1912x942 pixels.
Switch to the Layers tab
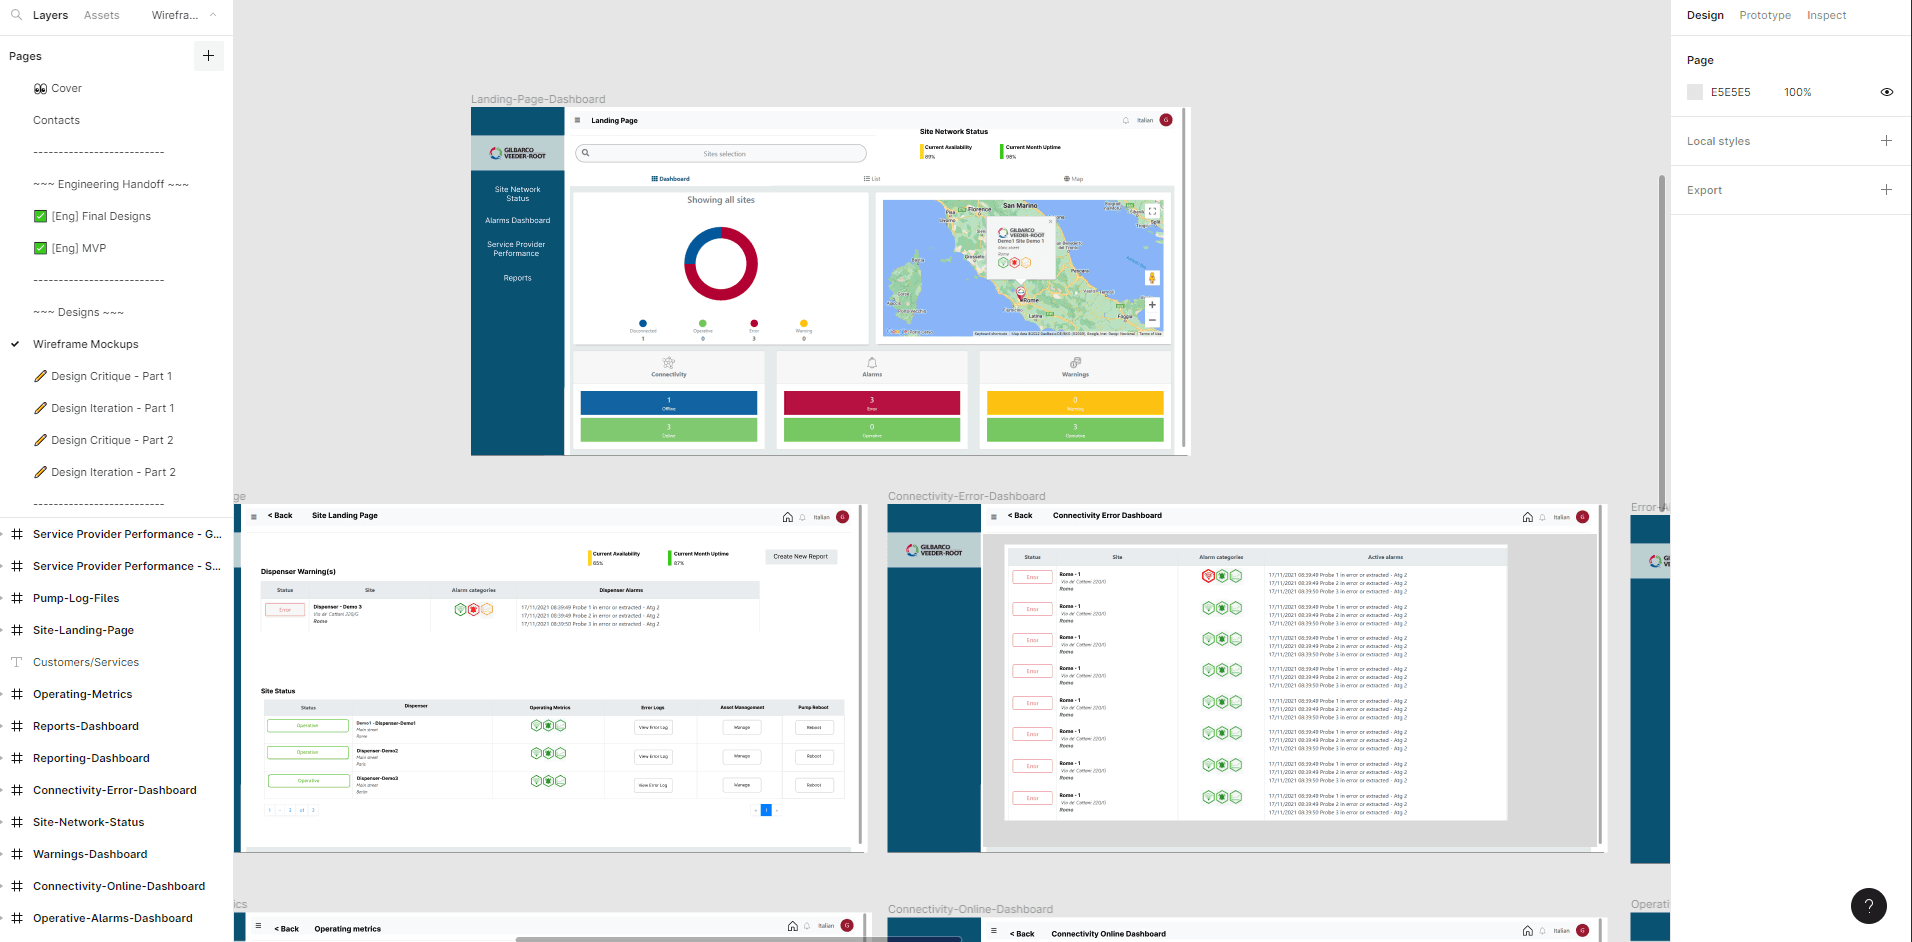tap(50, 15)
